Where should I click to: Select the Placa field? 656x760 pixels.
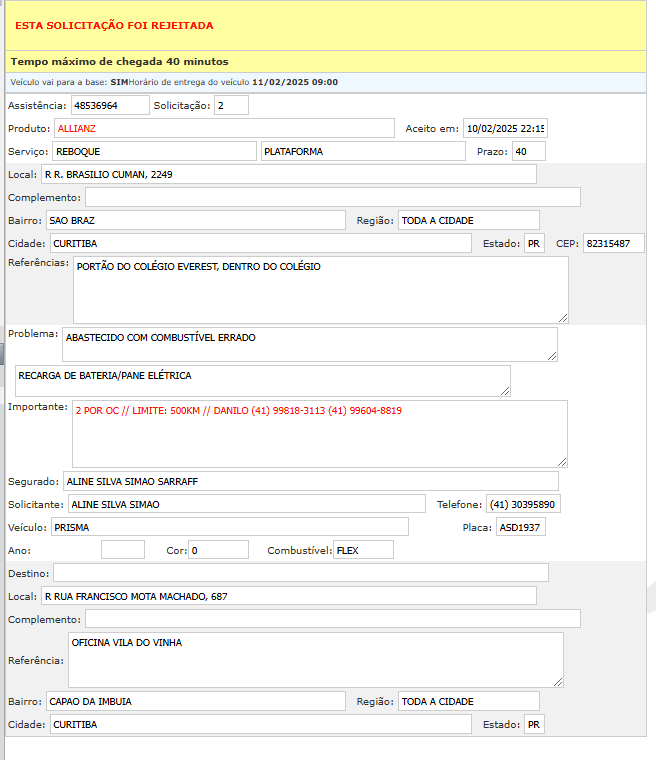coord(521,527)
